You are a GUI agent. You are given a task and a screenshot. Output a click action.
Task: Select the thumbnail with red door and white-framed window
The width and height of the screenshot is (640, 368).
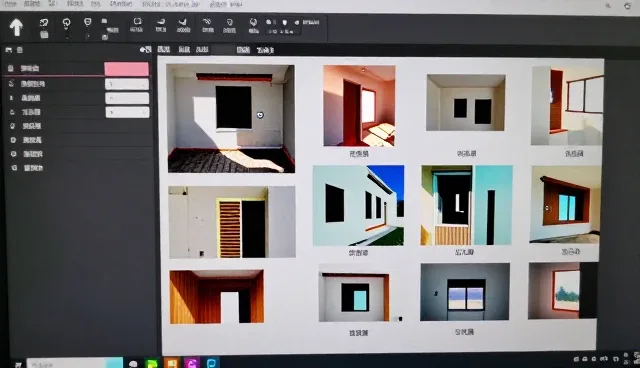567,106
